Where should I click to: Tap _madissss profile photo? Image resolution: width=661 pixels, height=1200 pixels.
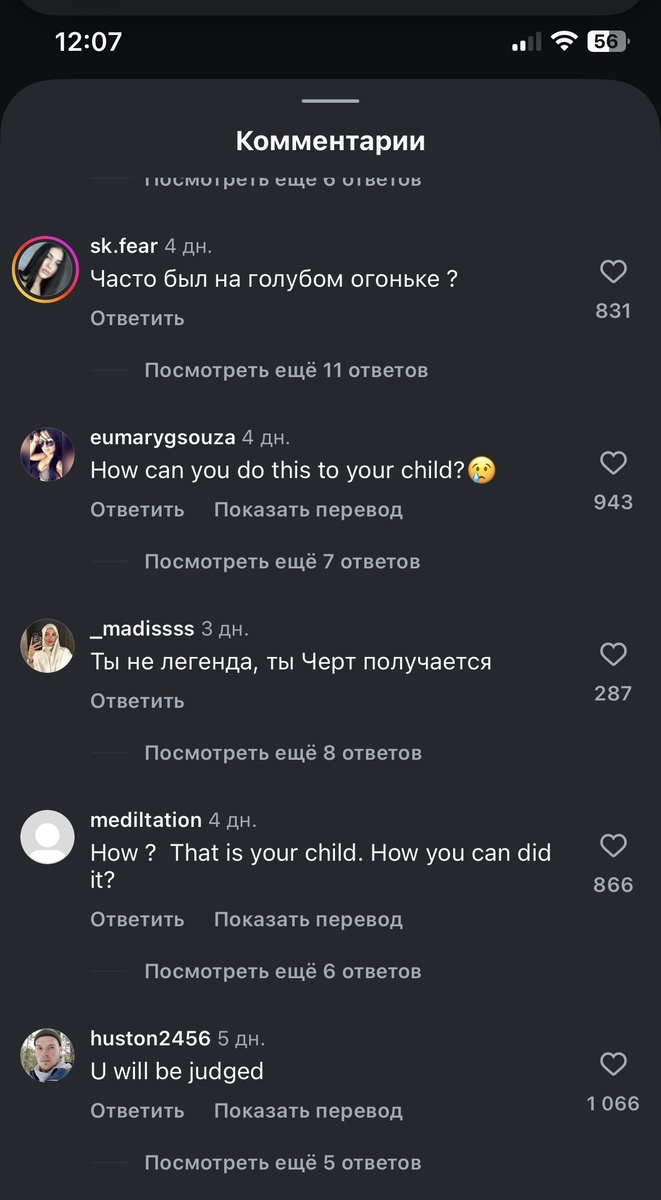point(47,646)
